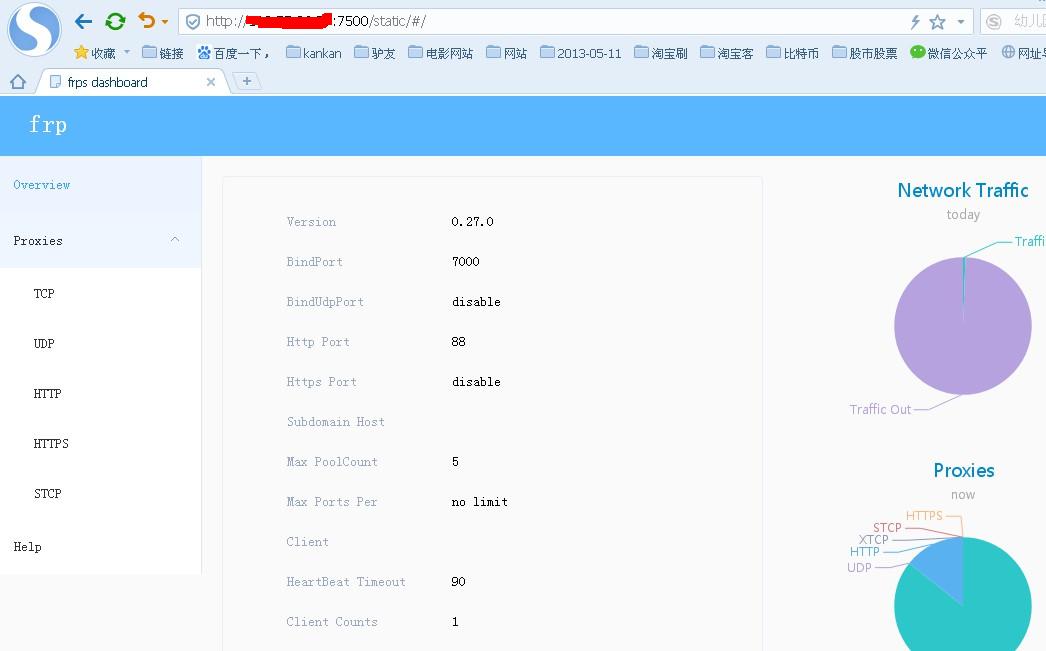
Task: Click the 百度一下 bookmark
Action: click(234, 53)
